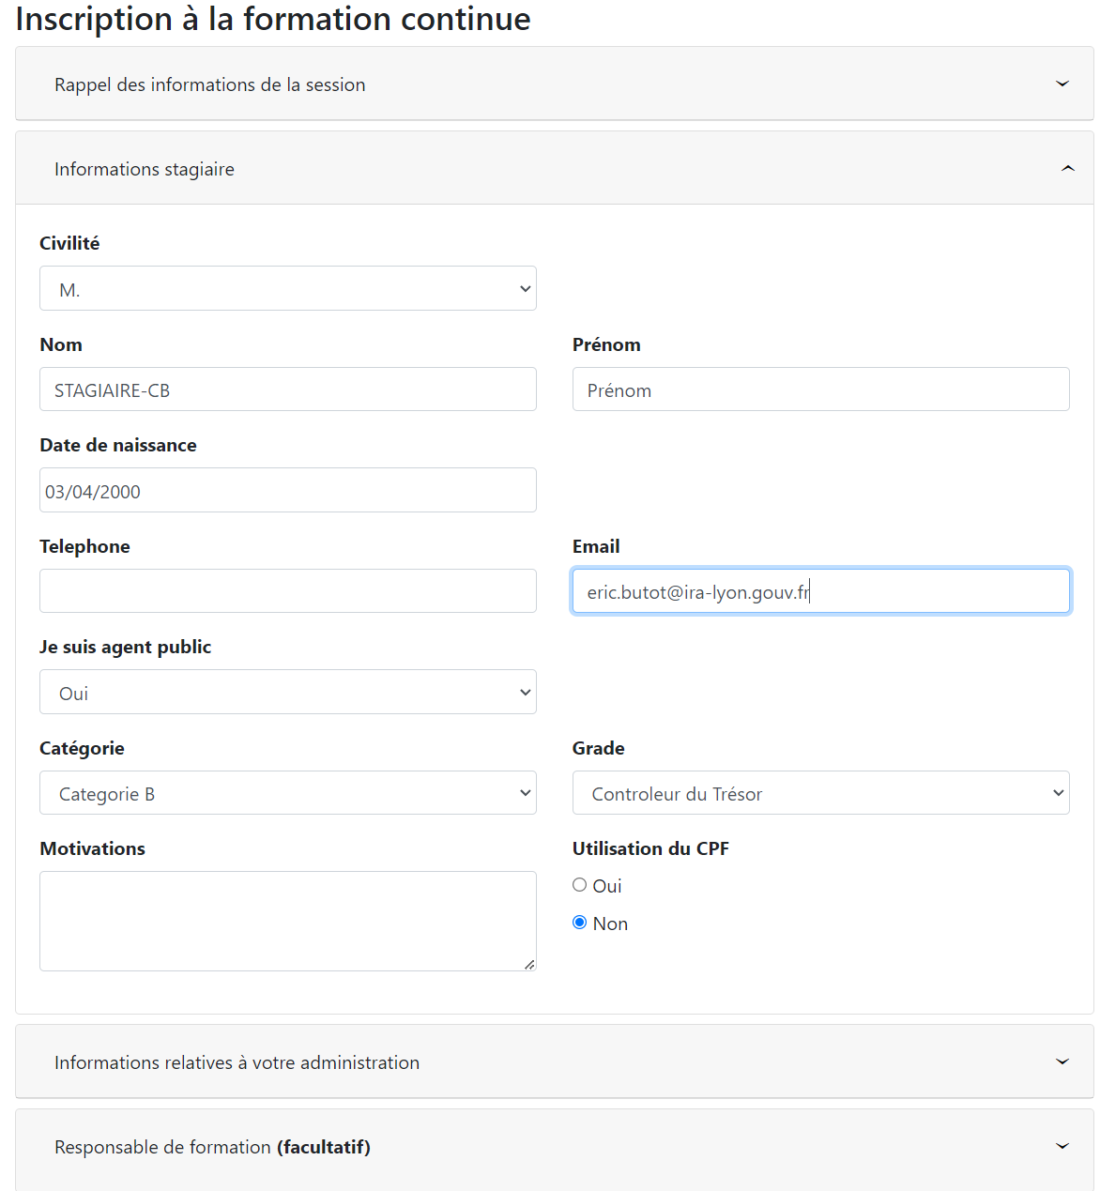Expand the Rappel des informations de la session section

[x=1062, y=84]
